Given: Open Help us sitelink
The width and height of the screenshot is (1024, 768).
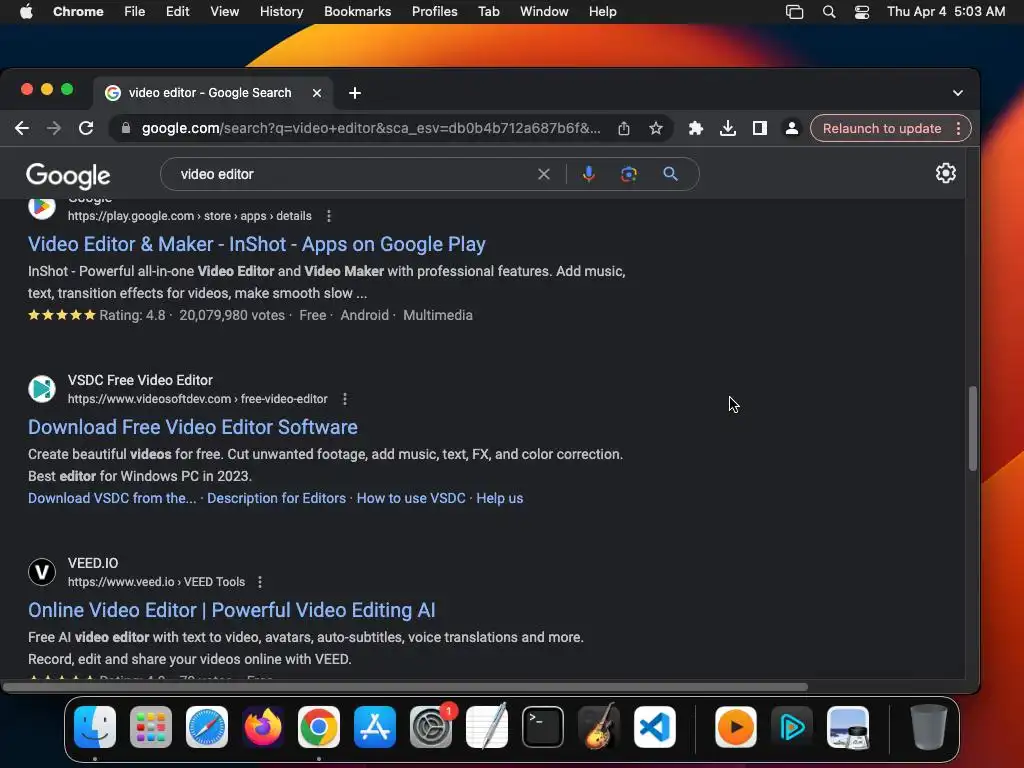Looking at the screenshot, I should 500,498.
